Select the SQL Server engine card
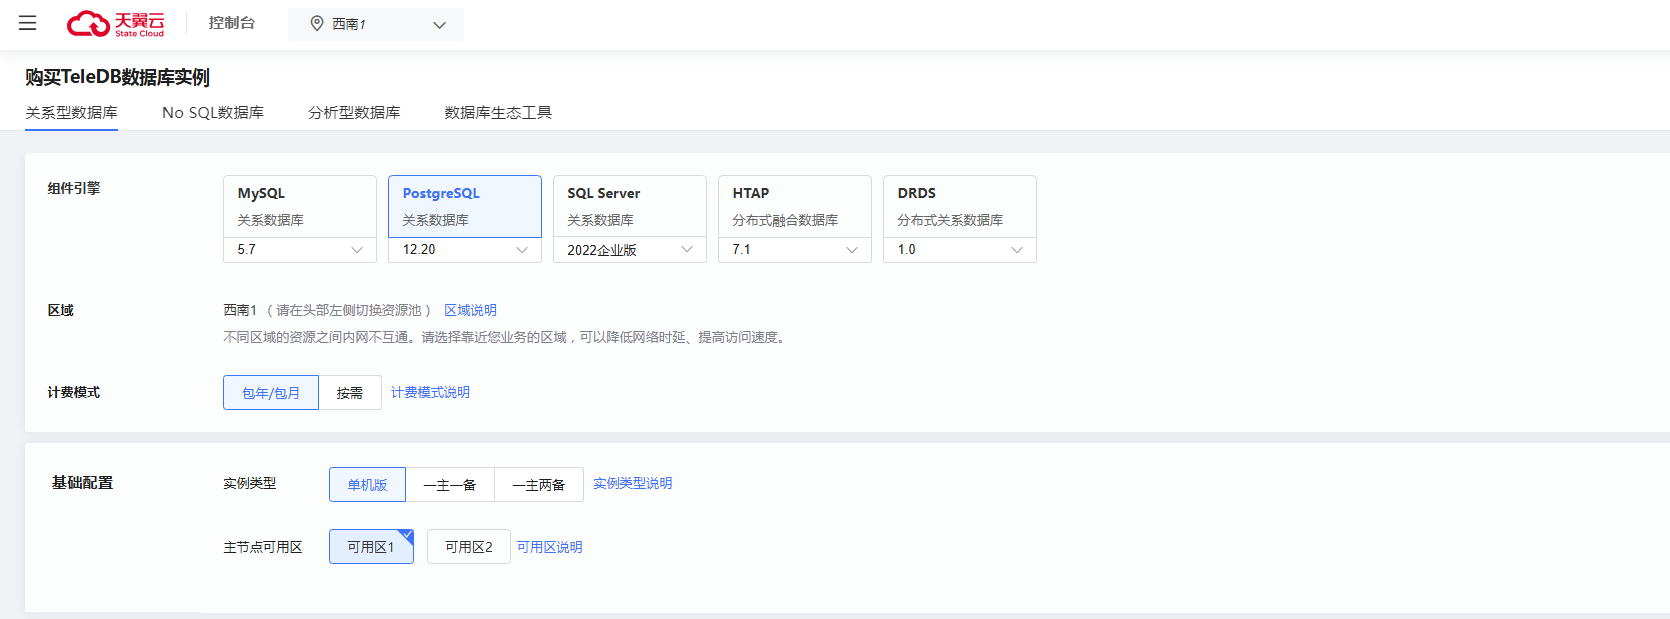Viewport: 1670px width, 619px height. (630, 206)
